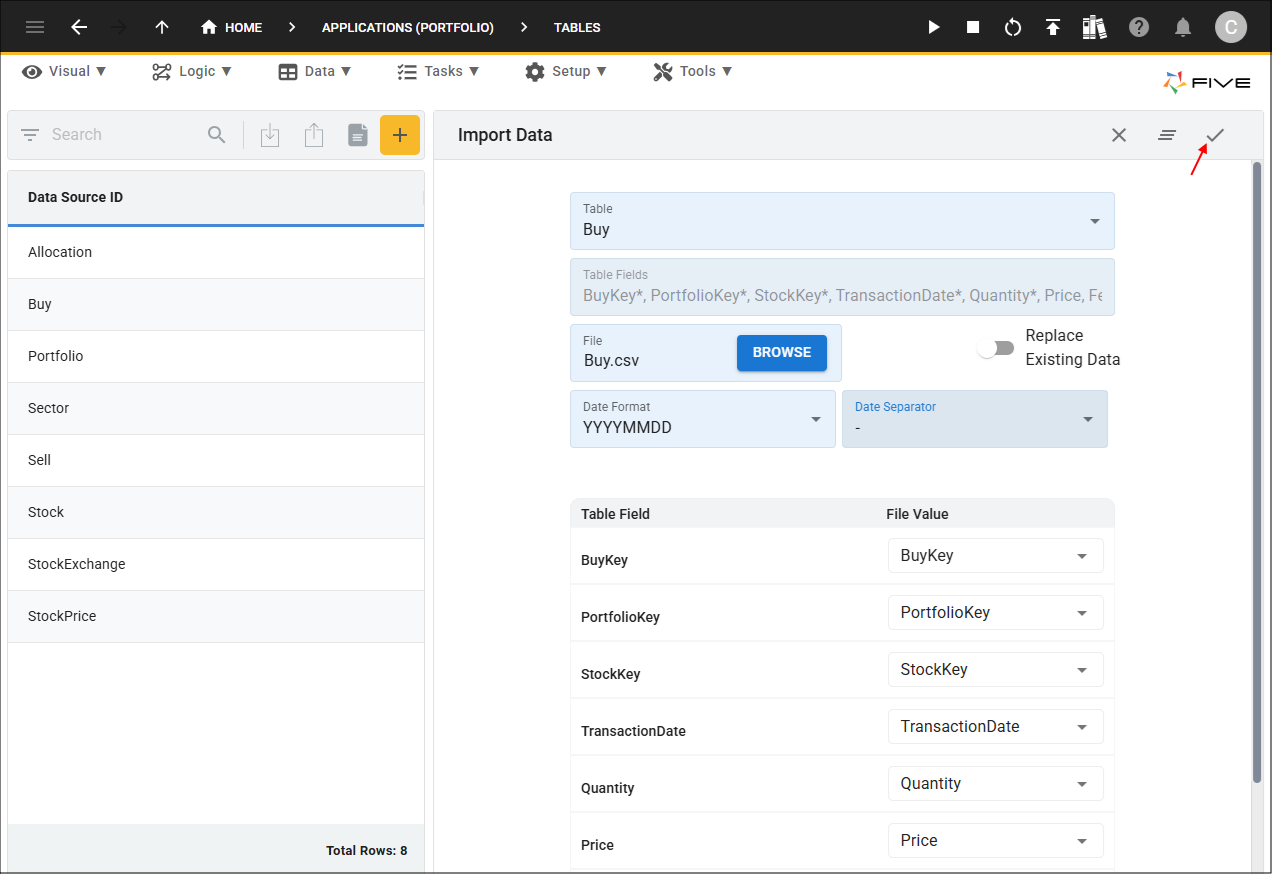Open the hamburger navigation menu
The height and width of the screenshot is (874, 1272).
click(35, 27)
